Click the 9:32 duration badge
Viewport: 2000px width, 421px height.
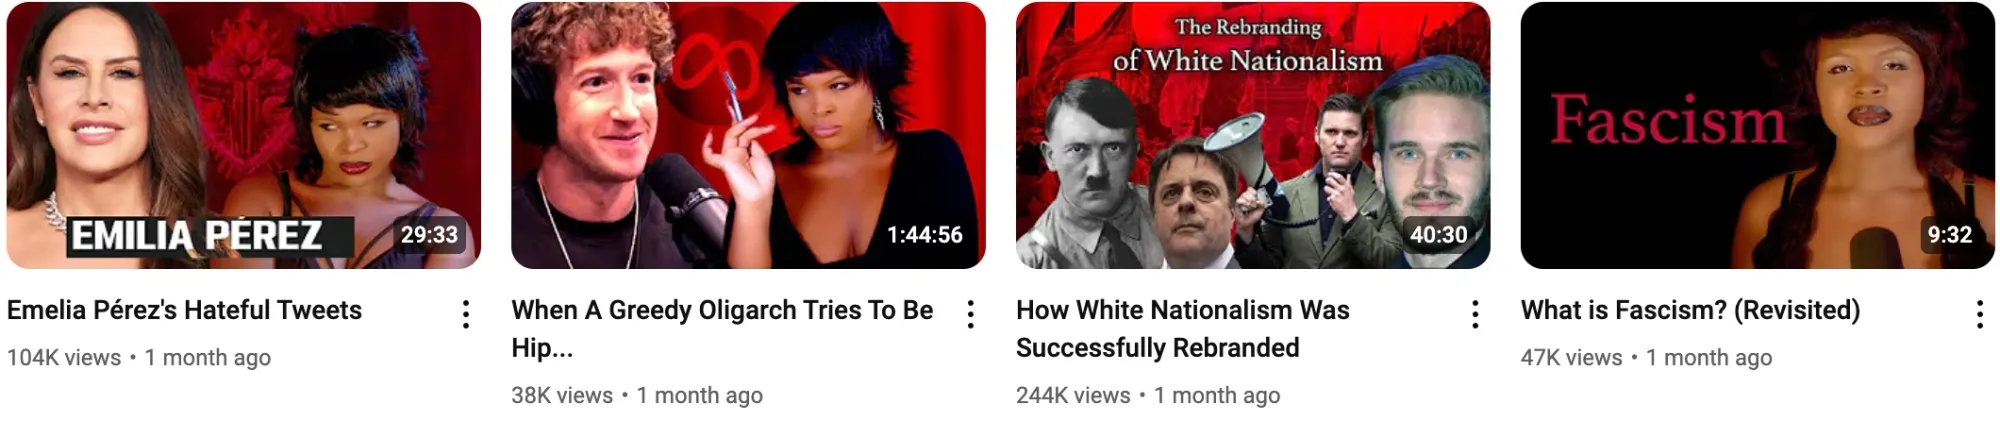pos(1950,235)
